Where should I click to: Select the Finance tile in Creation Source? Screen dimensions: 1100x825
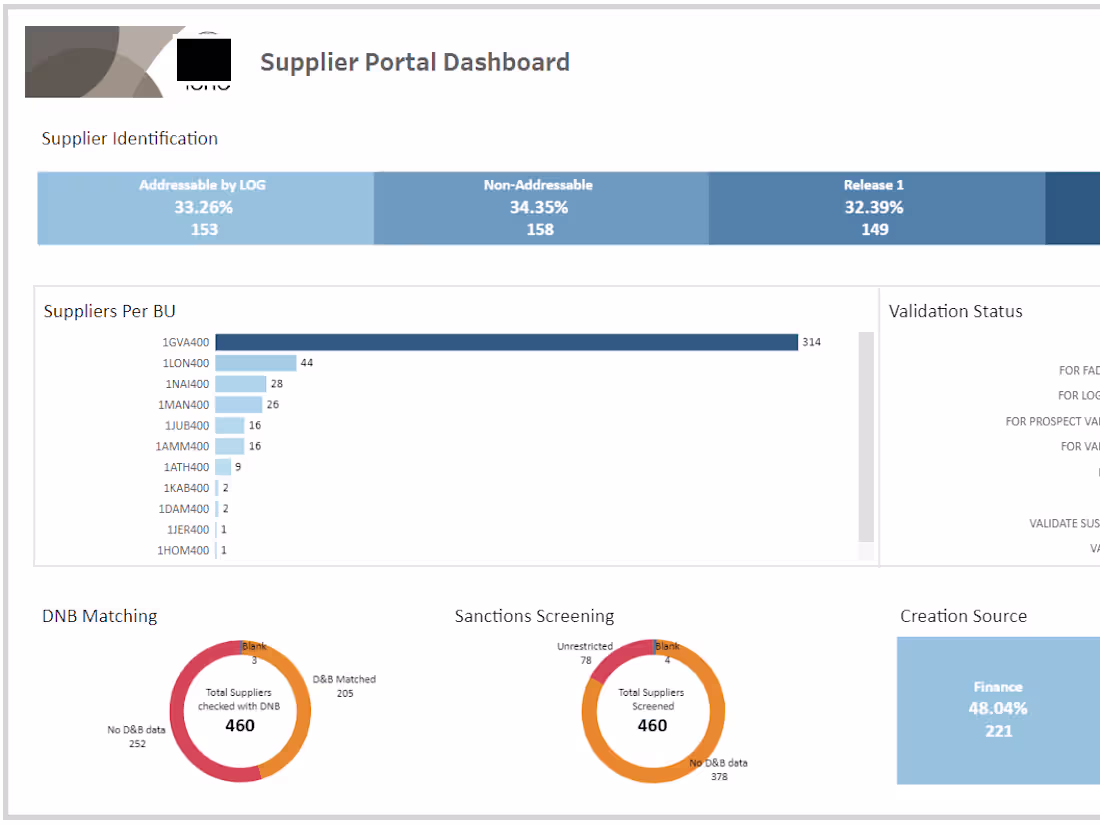click(x=998, y=710)
